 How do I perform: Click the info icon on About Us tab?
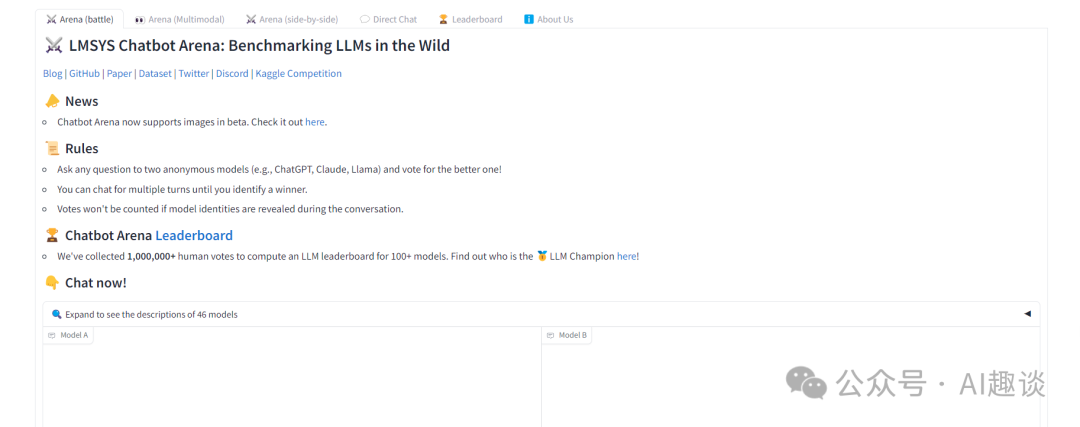click(529, 19)
